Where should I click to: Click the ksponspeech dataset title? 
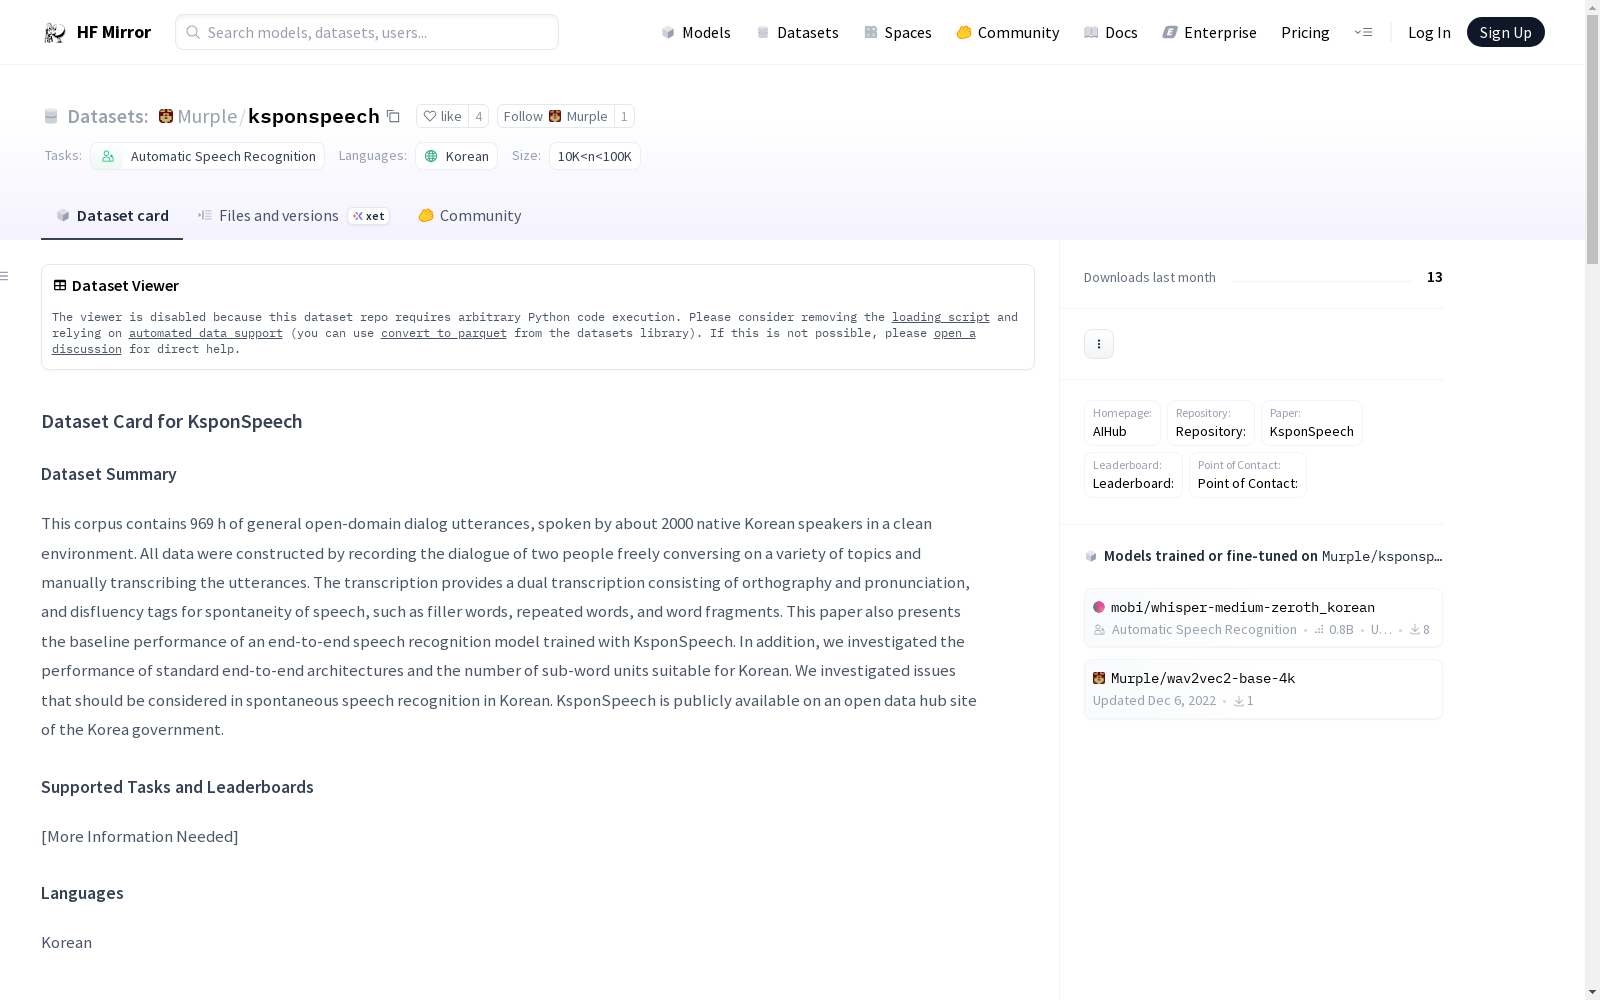pos(314,117)
